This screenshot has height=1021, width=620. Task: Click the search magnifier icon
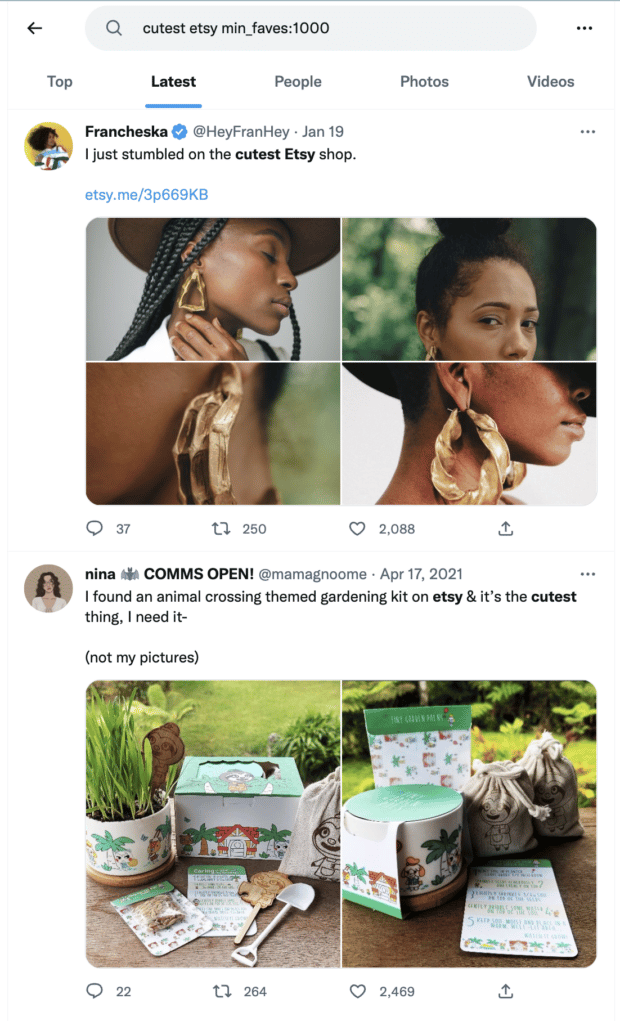coord(111,28)
